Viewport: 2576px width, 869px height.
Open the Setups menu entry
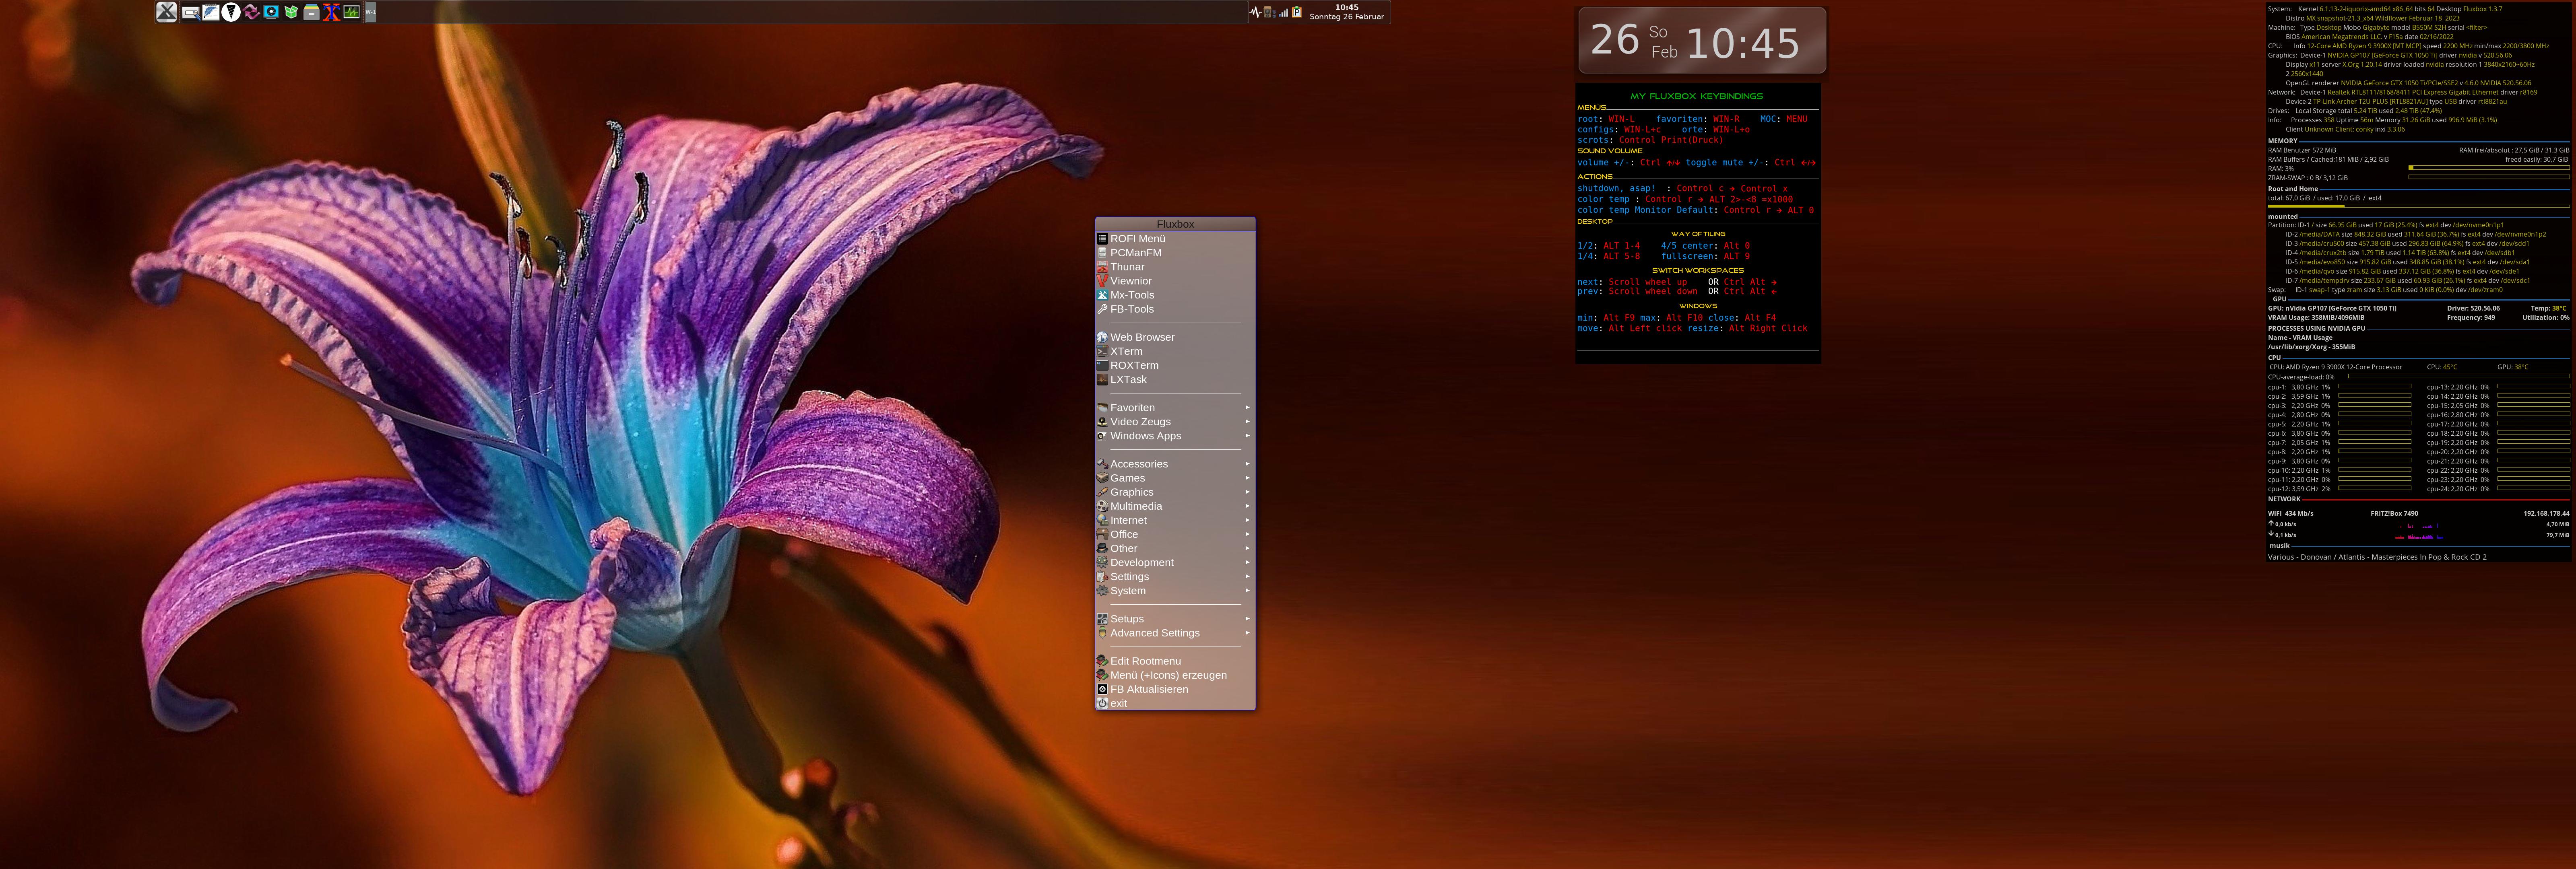pyautogui.click(x=1175, y=619)
